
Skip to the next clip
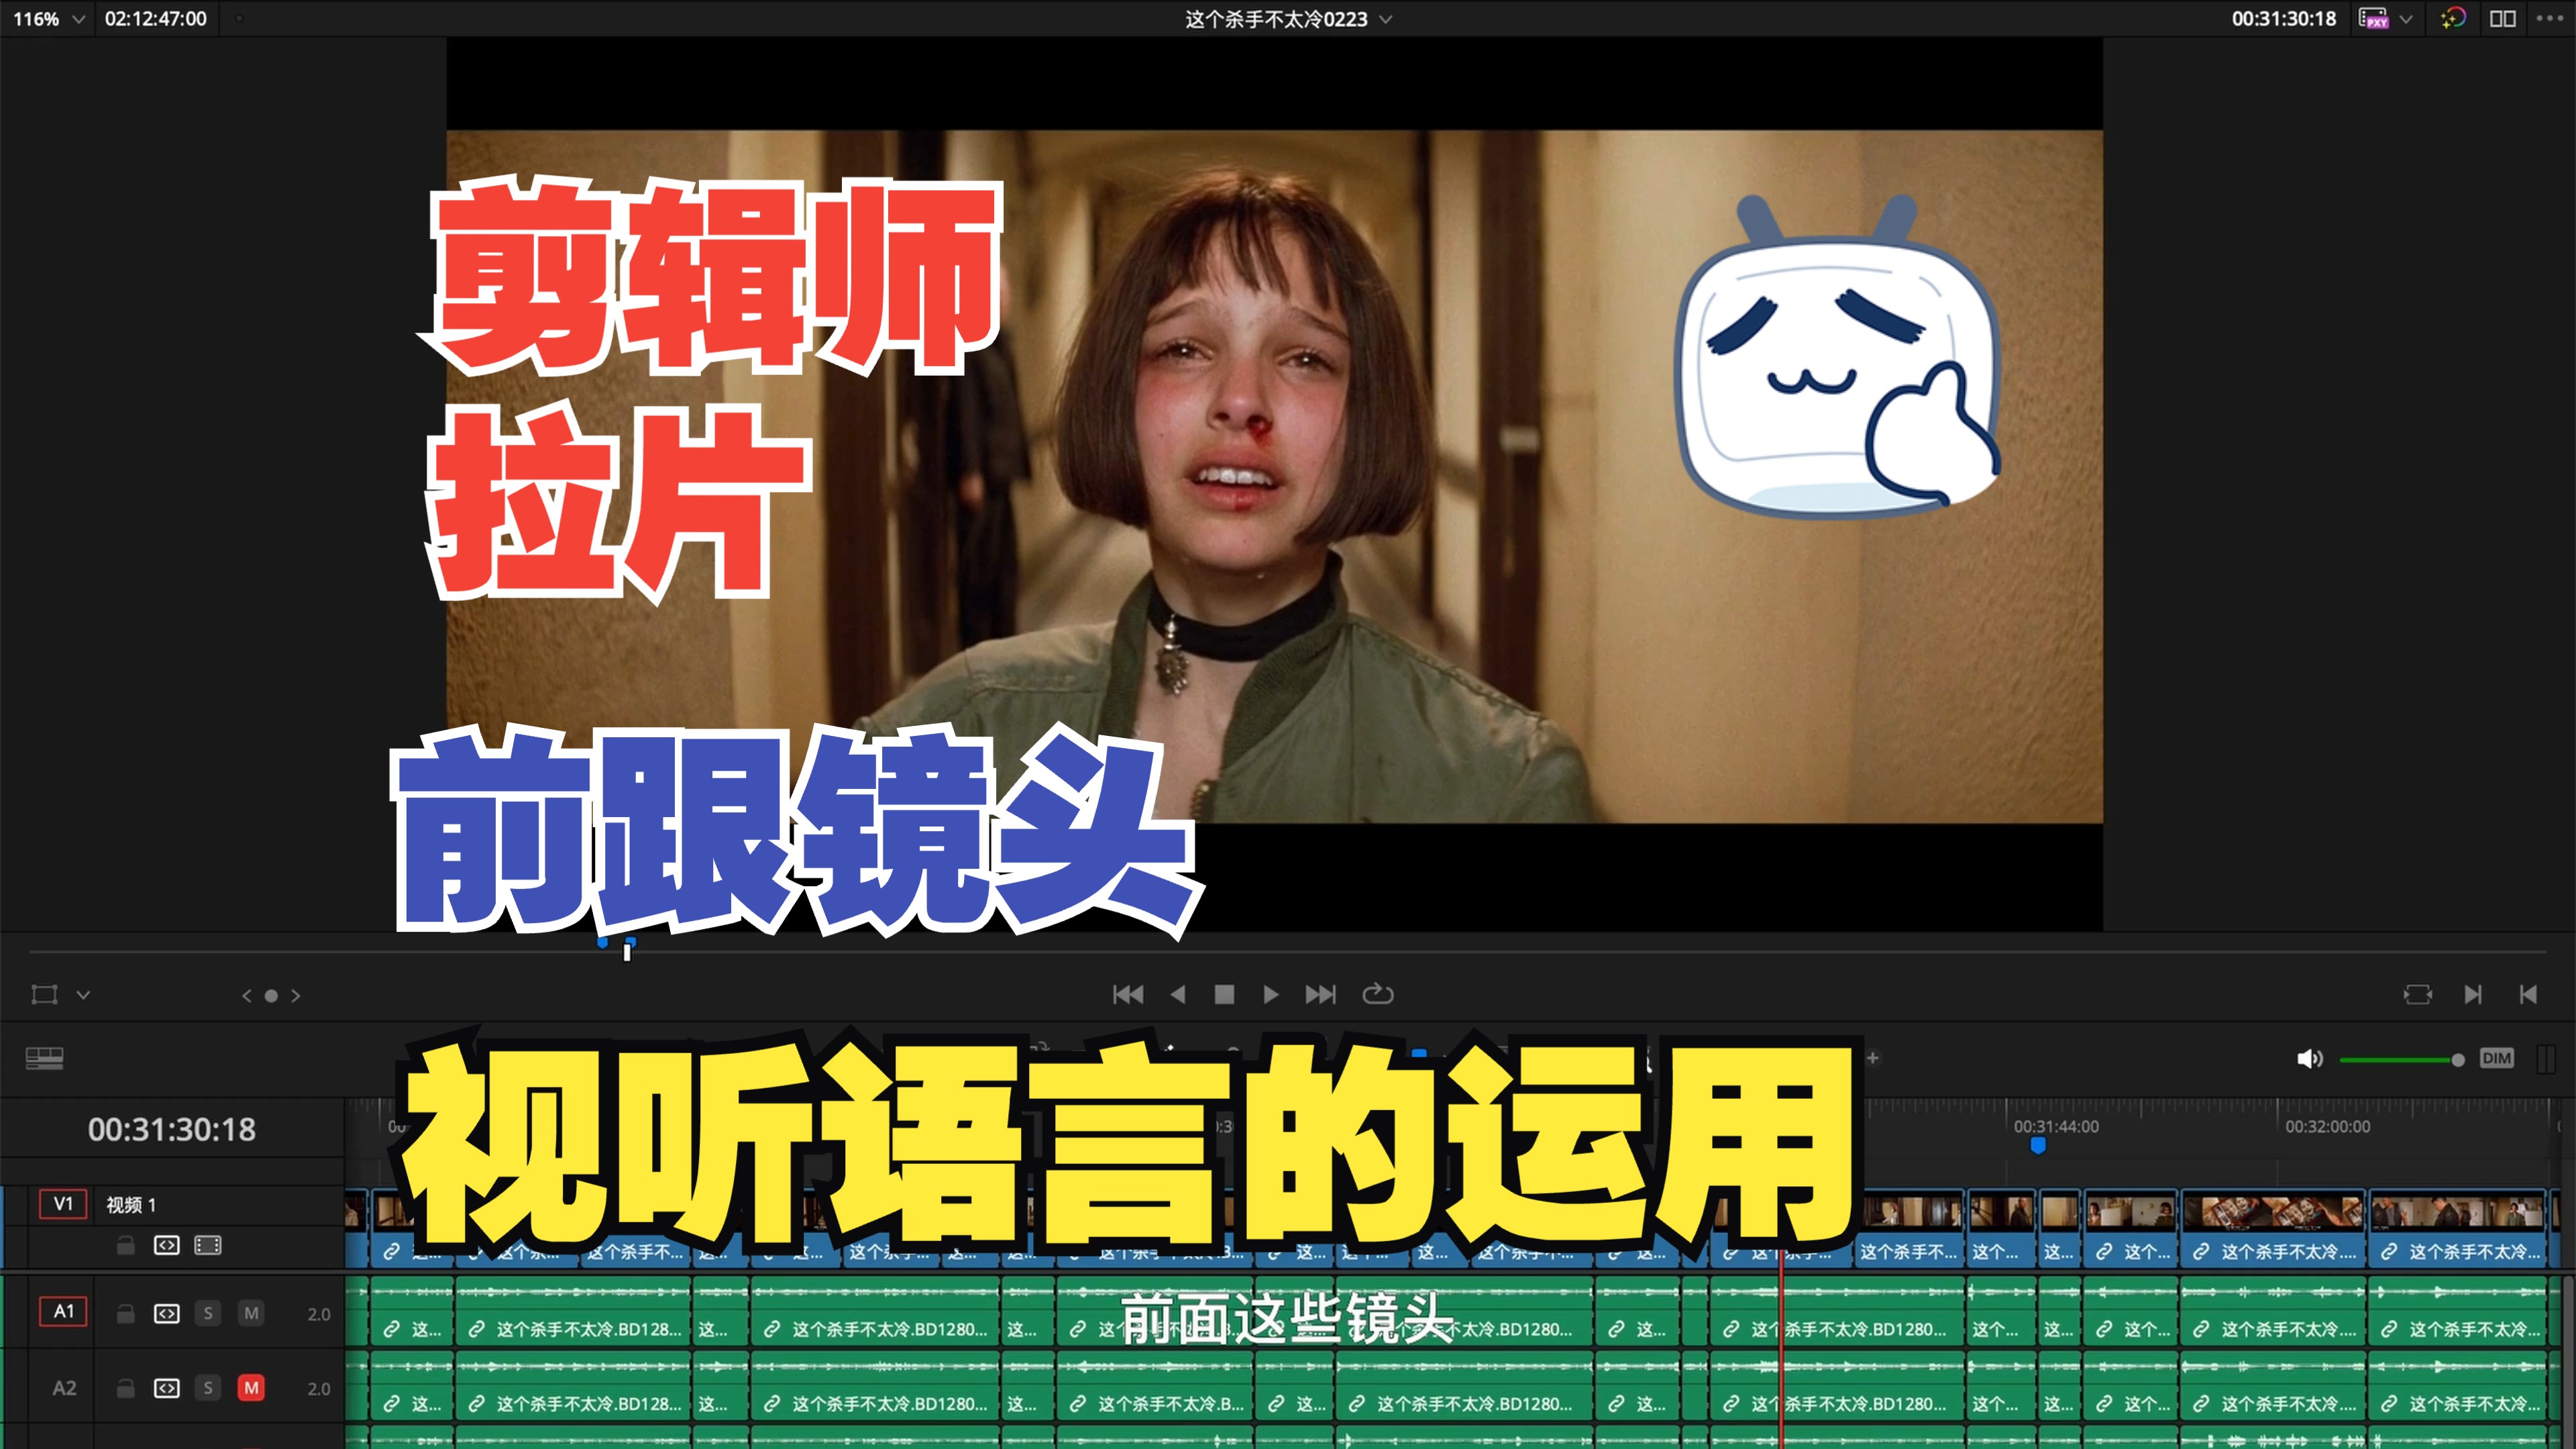[2473, 994]
